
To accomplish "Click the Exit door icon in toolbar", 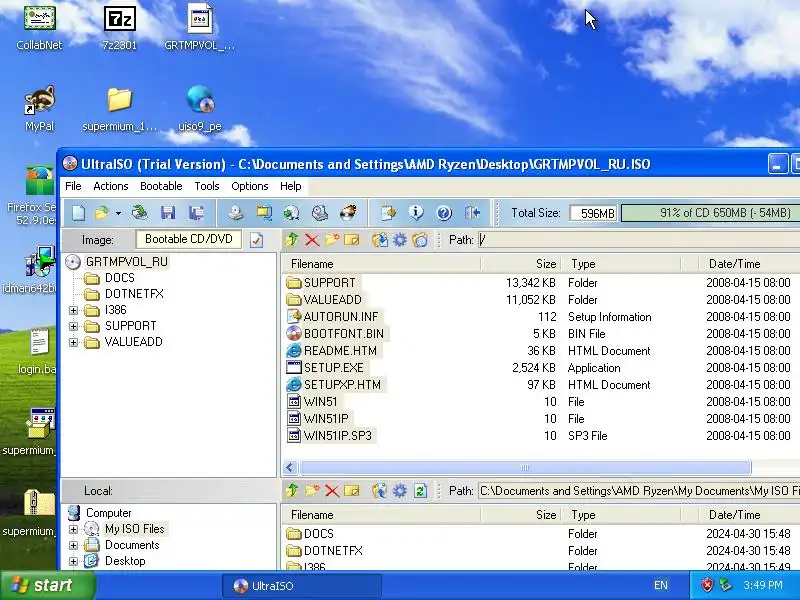I will 472,213.
